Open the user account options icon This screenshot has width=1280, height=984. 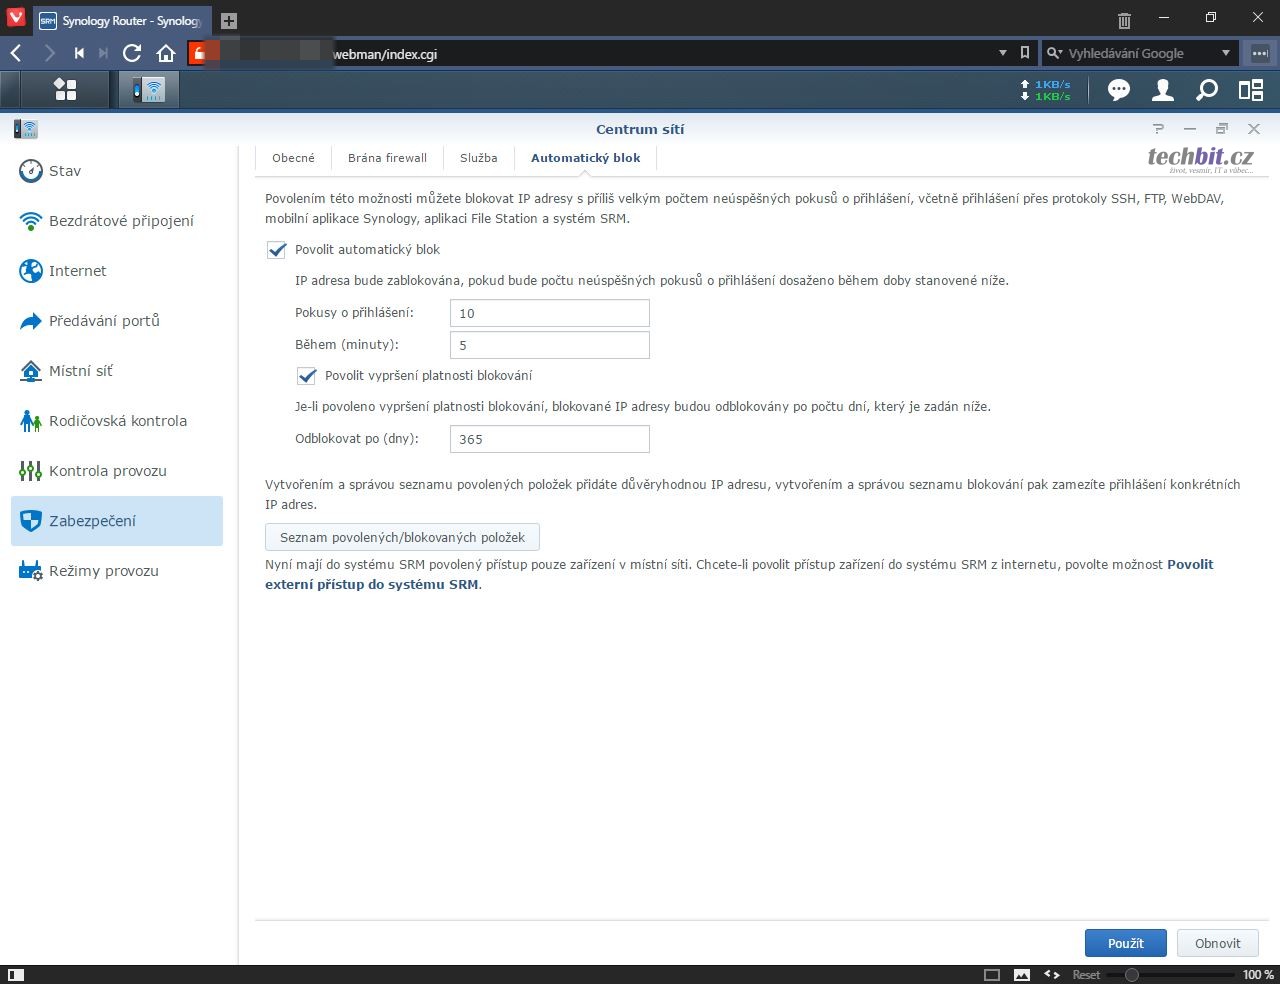[1162, 90]
